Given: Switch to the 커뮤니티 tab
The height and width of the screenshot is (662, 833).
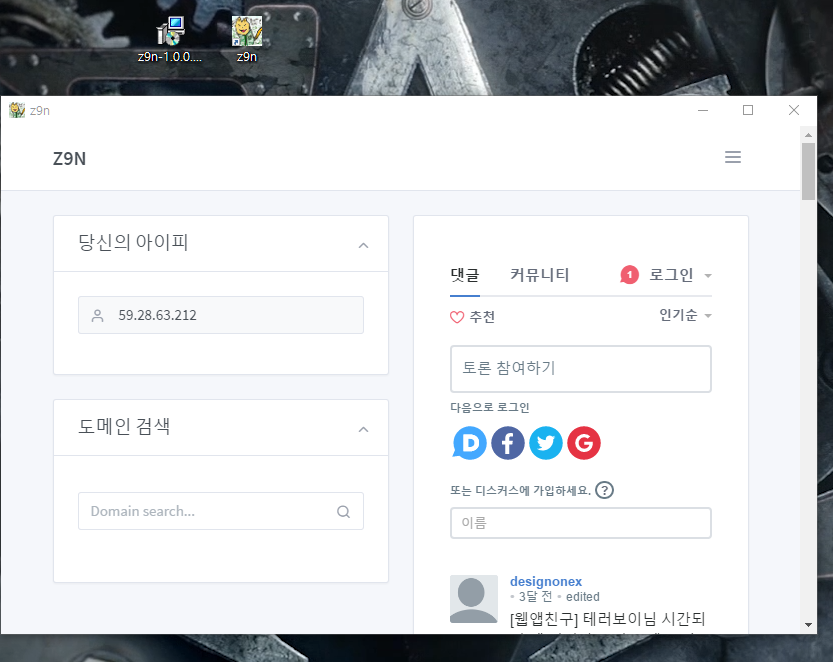Looking at the screenshot, I should pos(540,275).
